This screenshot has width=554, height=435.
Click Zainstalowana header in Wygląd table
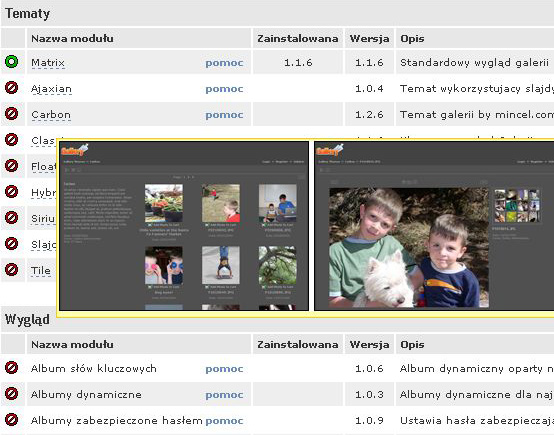click(297, 345)
